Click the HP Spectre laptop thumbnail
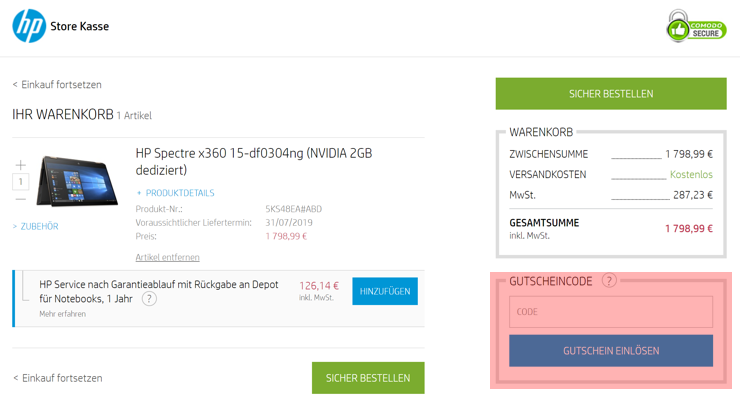740x400 pixels. click(x=77, y=182)
